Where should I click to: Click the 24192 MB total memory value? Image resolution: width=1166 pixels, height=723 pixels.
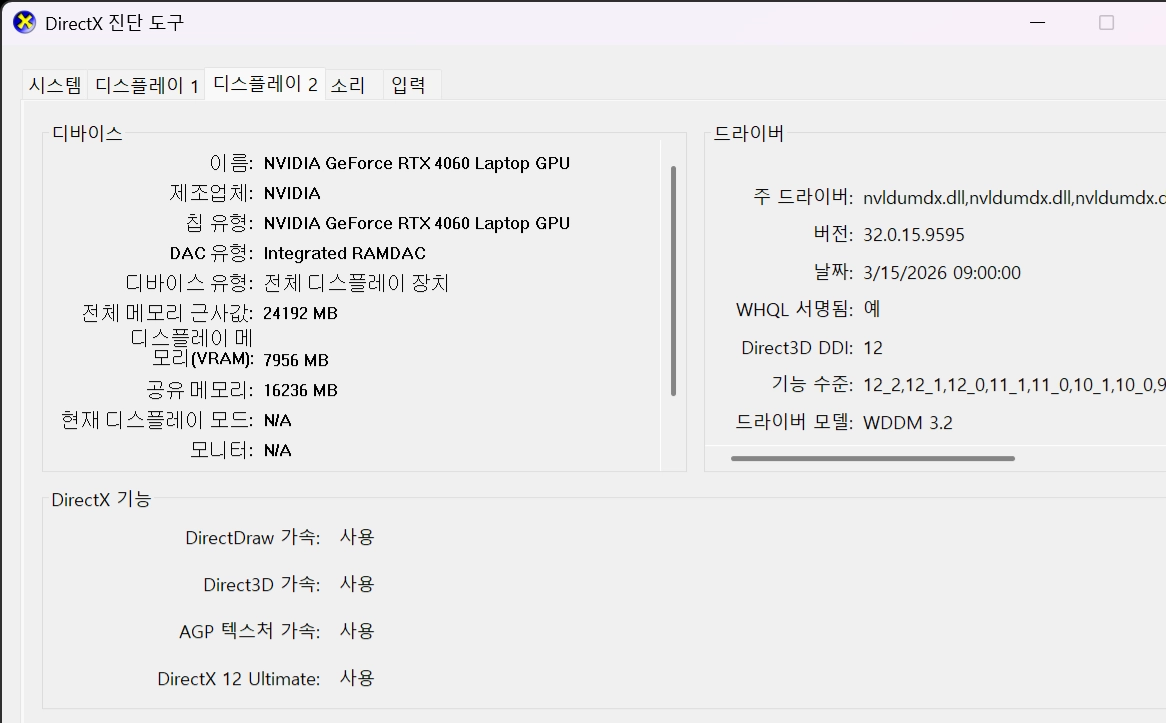[x=300, y=313]
